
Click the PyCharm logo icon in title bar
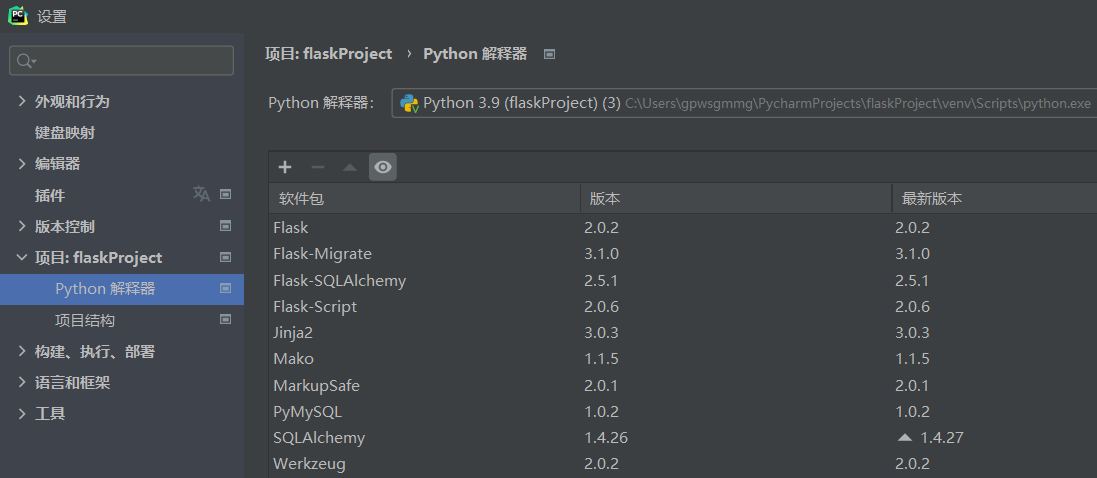point(17,15)
